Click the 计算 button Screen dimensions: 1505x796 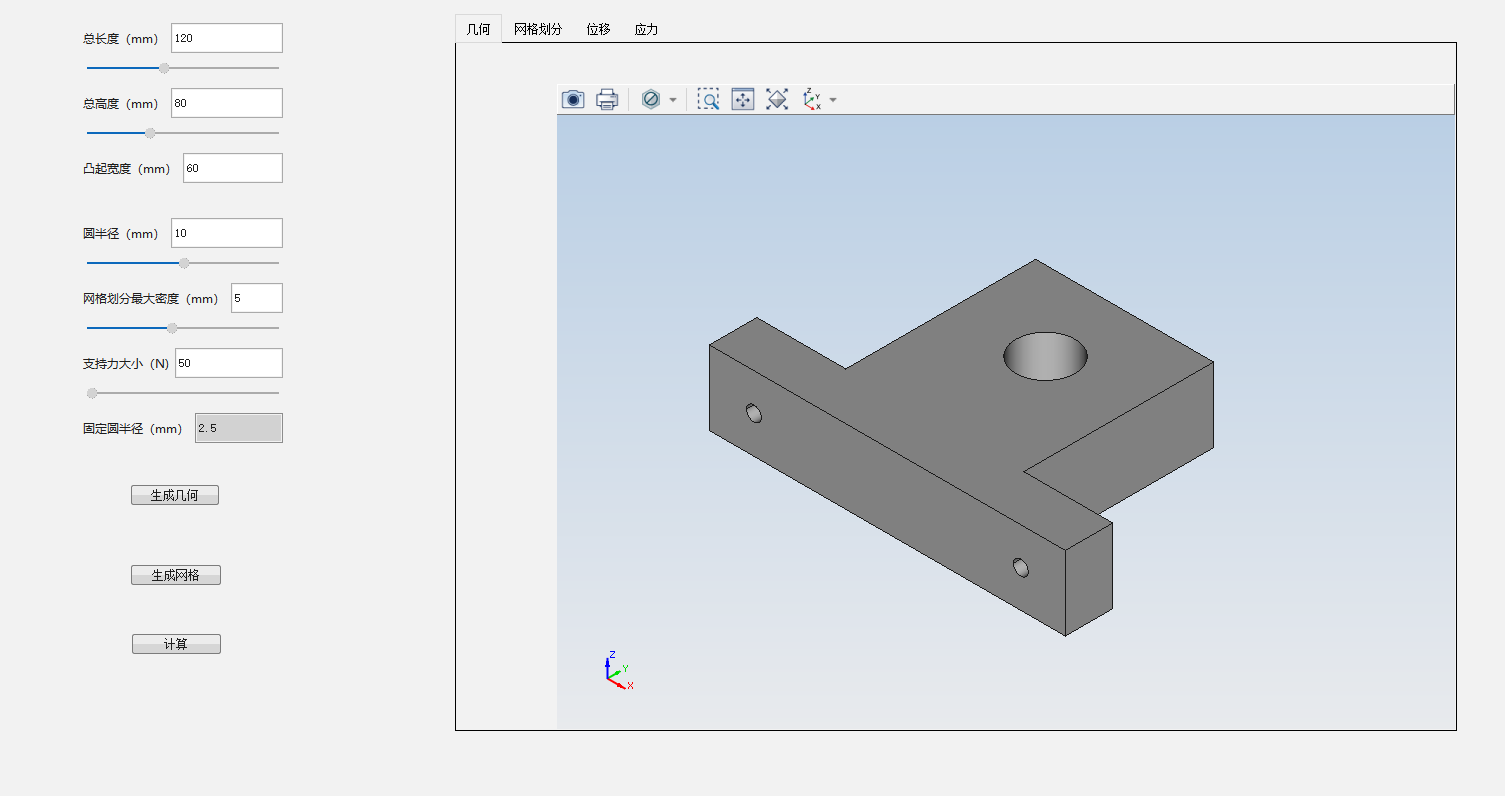176,644
